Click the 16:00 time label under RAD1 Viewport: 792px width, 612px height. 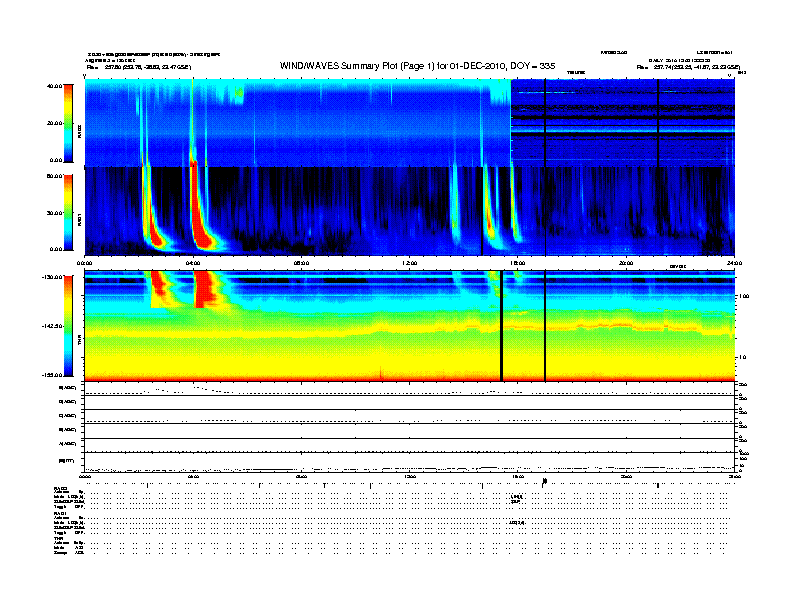pos(518,263)
